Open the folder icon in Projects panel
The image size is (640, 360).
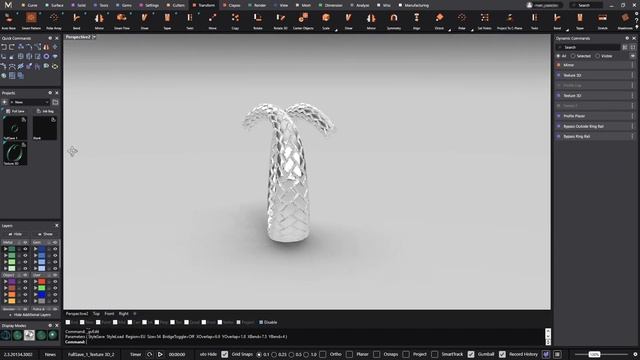pyautogui.click(x=55, y=102)
